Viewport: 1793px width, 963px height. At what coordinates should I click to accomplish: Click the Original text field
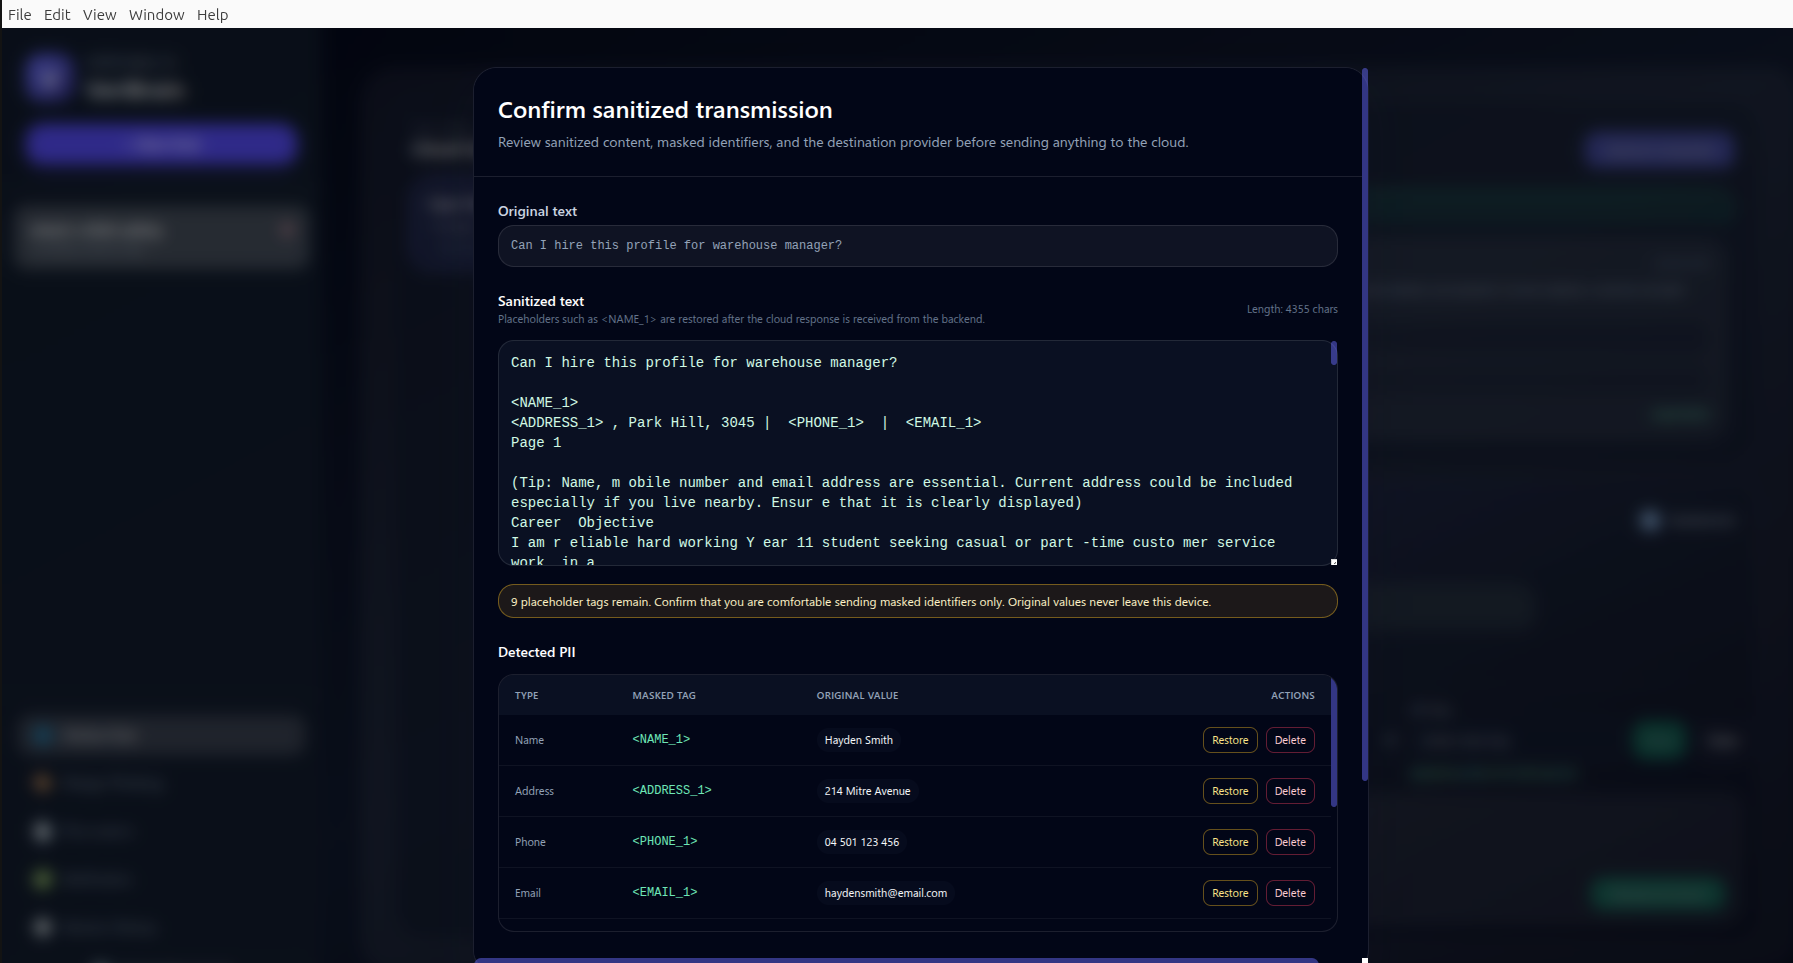pos(917,246)
